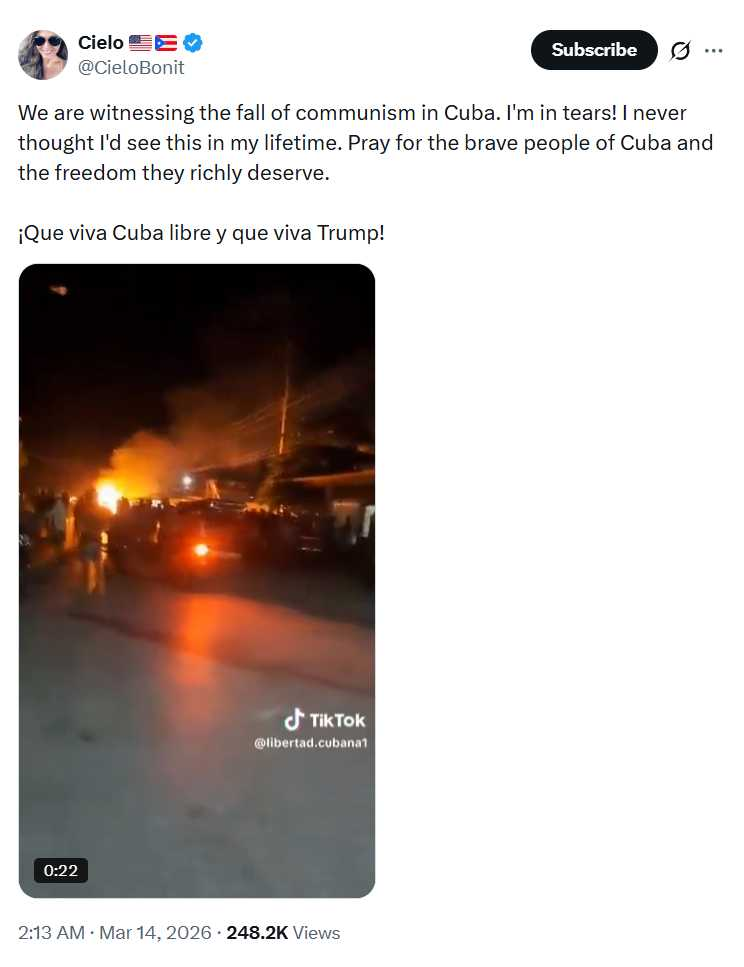Click the Mar 14, 2026 date
This screenshot has height=967, width=744.
click(x=155, y=932)
